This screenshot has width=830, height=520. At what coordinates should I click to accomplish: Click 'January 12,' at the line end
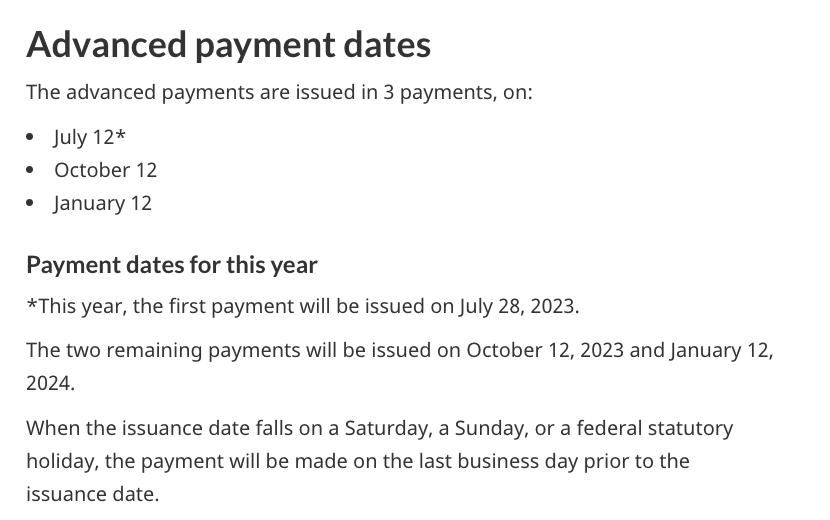721,351
